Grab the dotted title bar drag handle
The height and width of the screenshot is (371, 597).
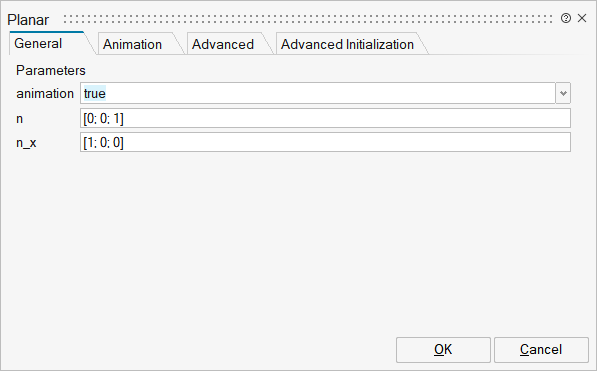pyautogui.click(x=308, y=19)
